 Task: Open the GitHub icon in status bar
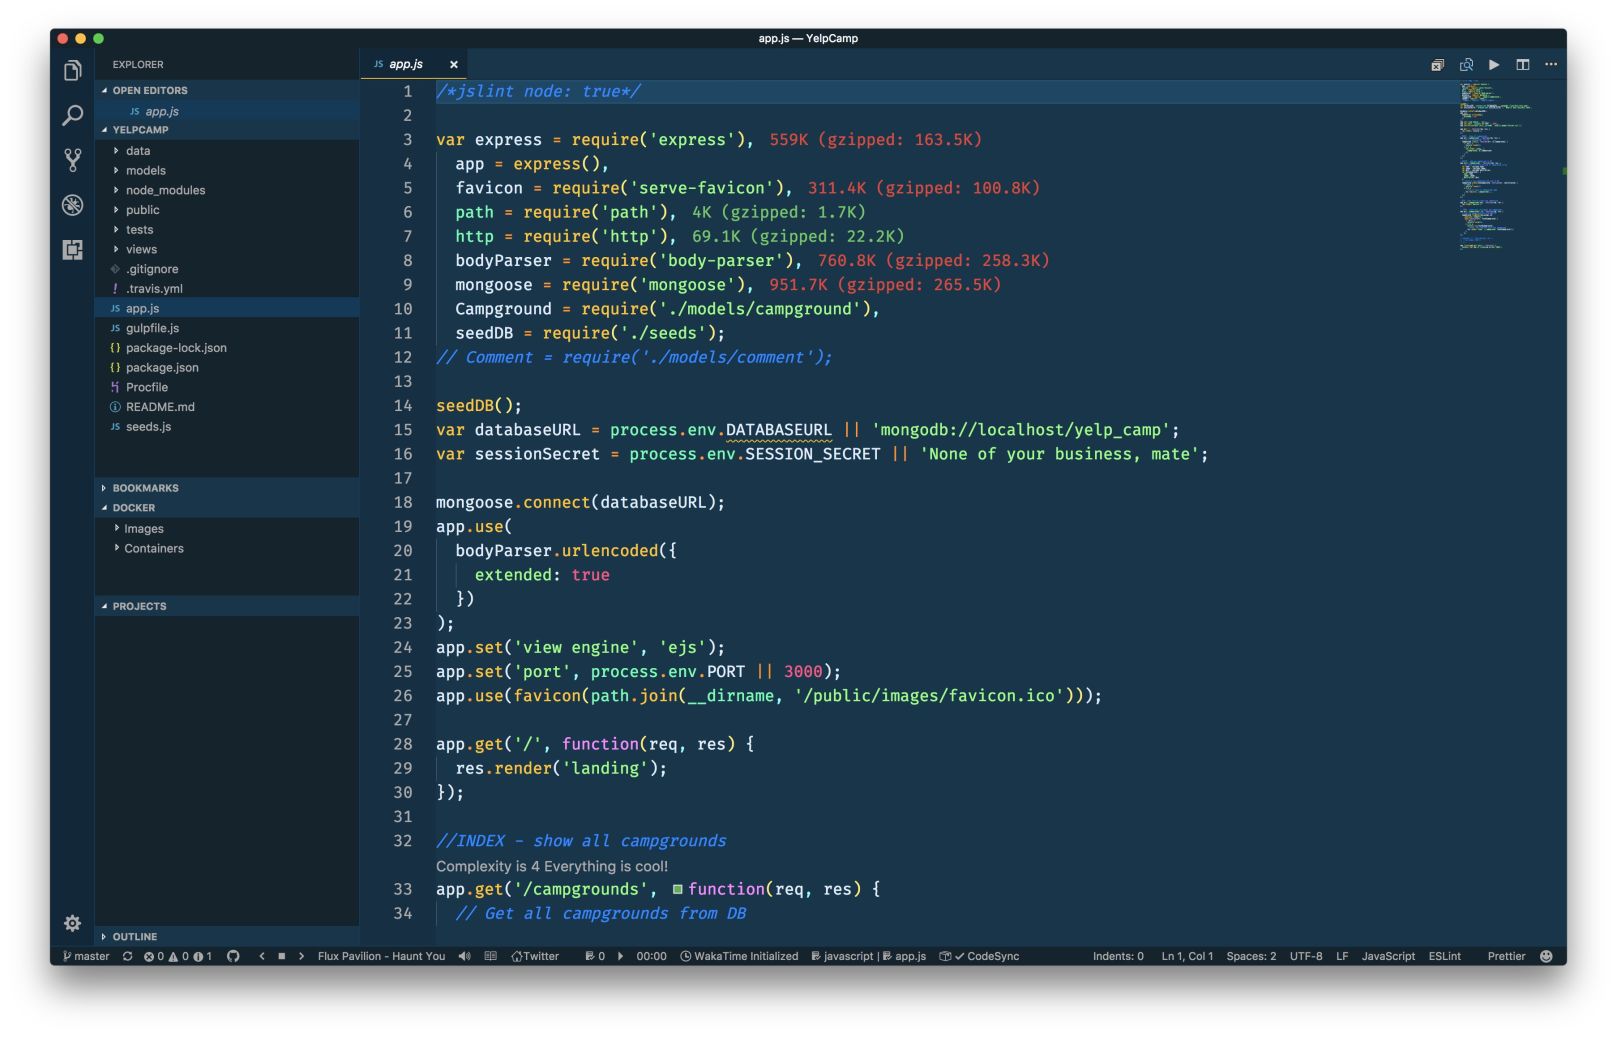tap(233, 956)
